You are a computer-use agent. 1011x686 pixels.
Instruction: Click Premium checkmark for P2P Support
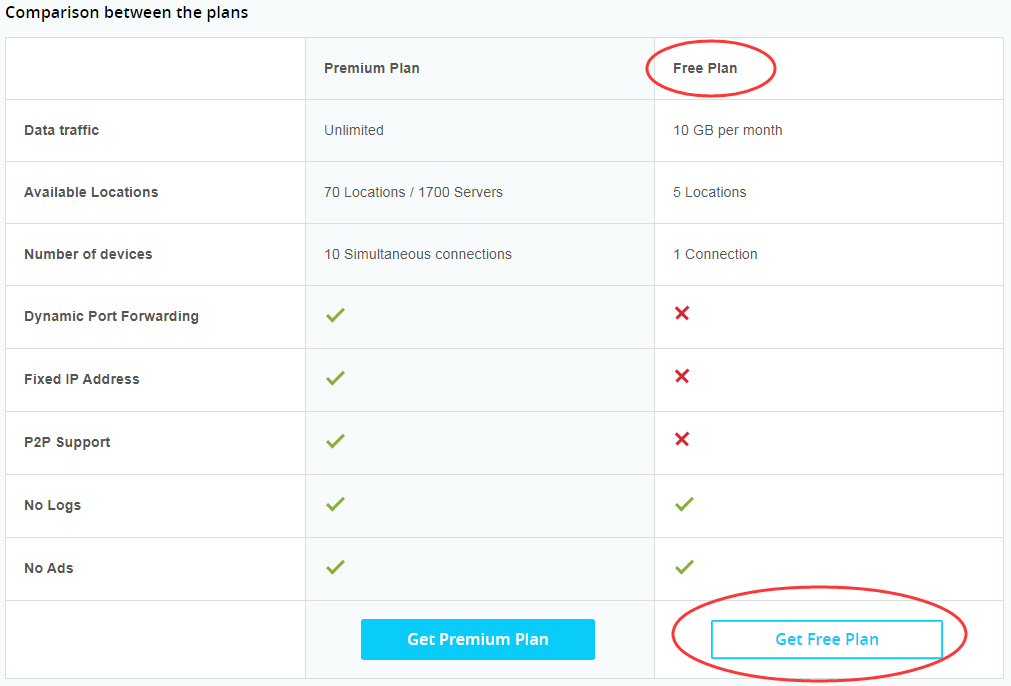(x=335, y=441)
